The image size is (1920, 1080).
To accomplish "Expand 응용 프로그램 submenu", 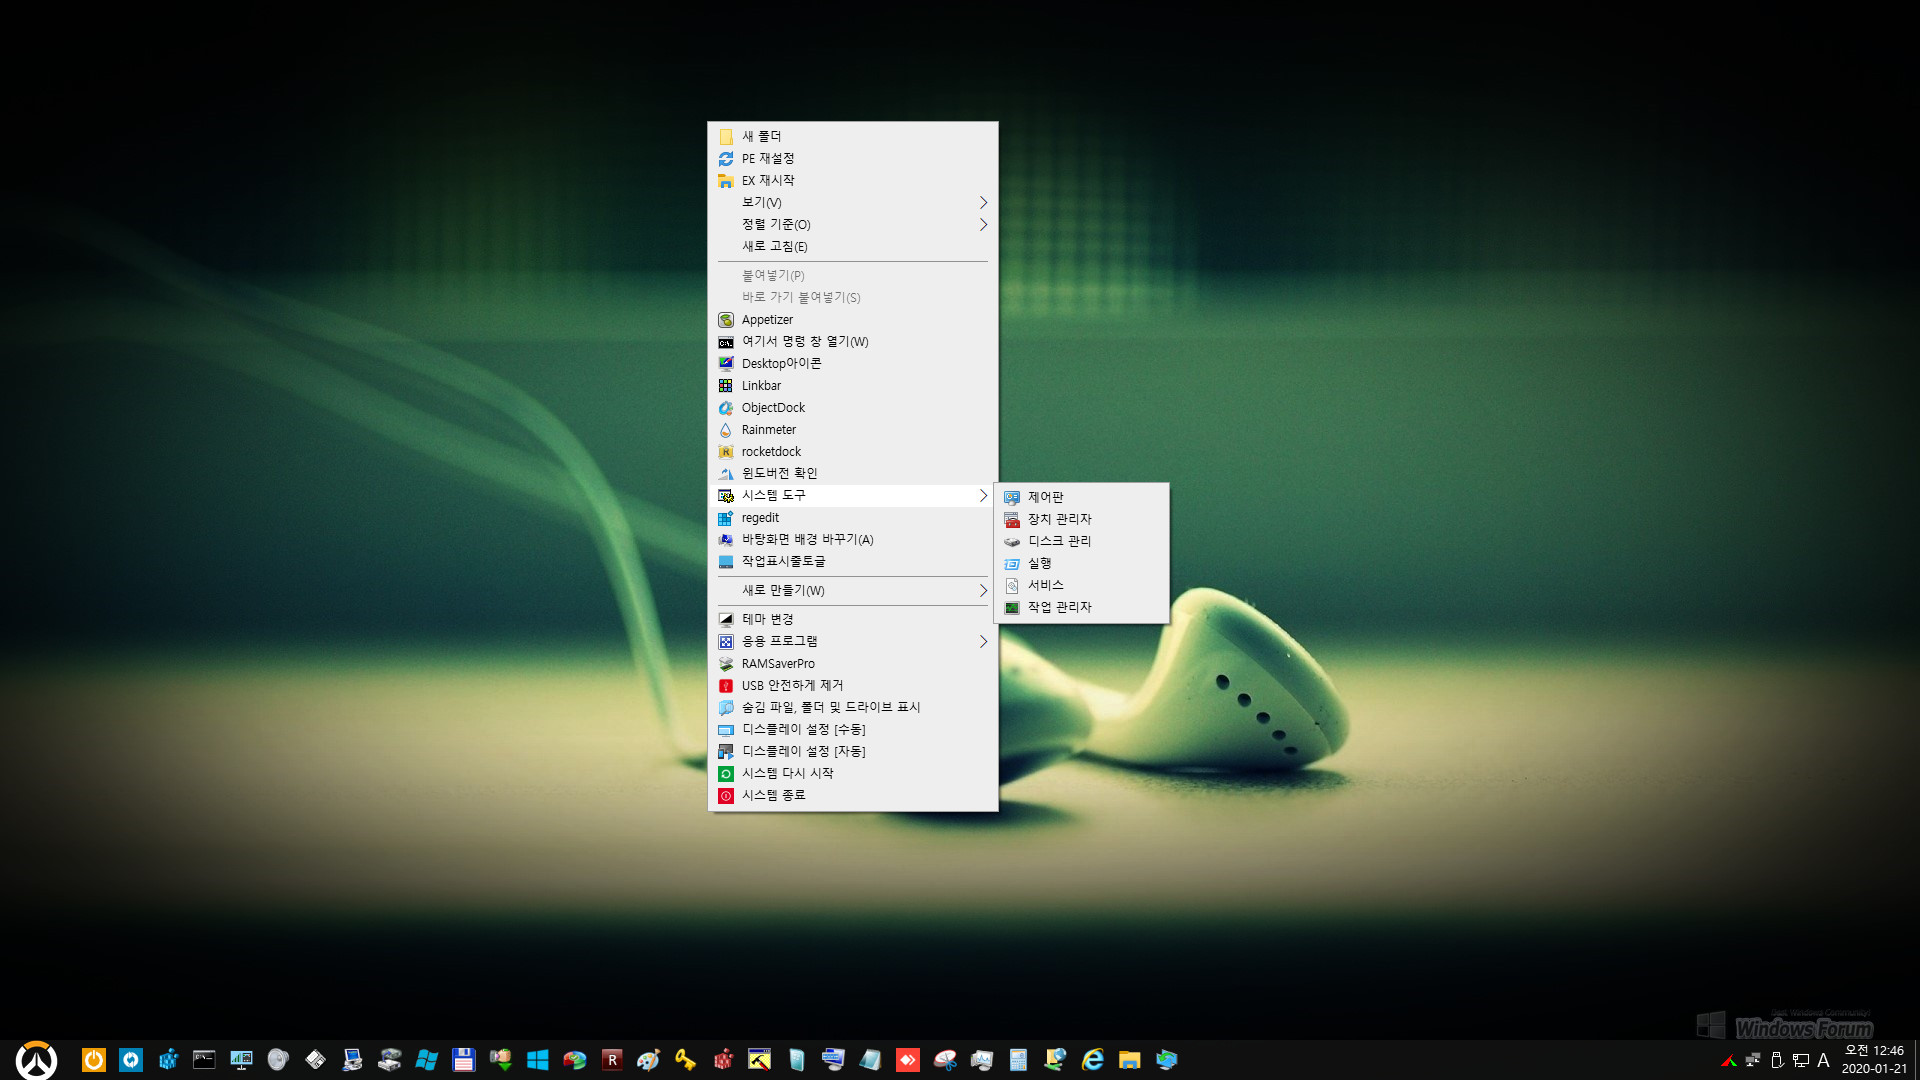I will 852,642.
